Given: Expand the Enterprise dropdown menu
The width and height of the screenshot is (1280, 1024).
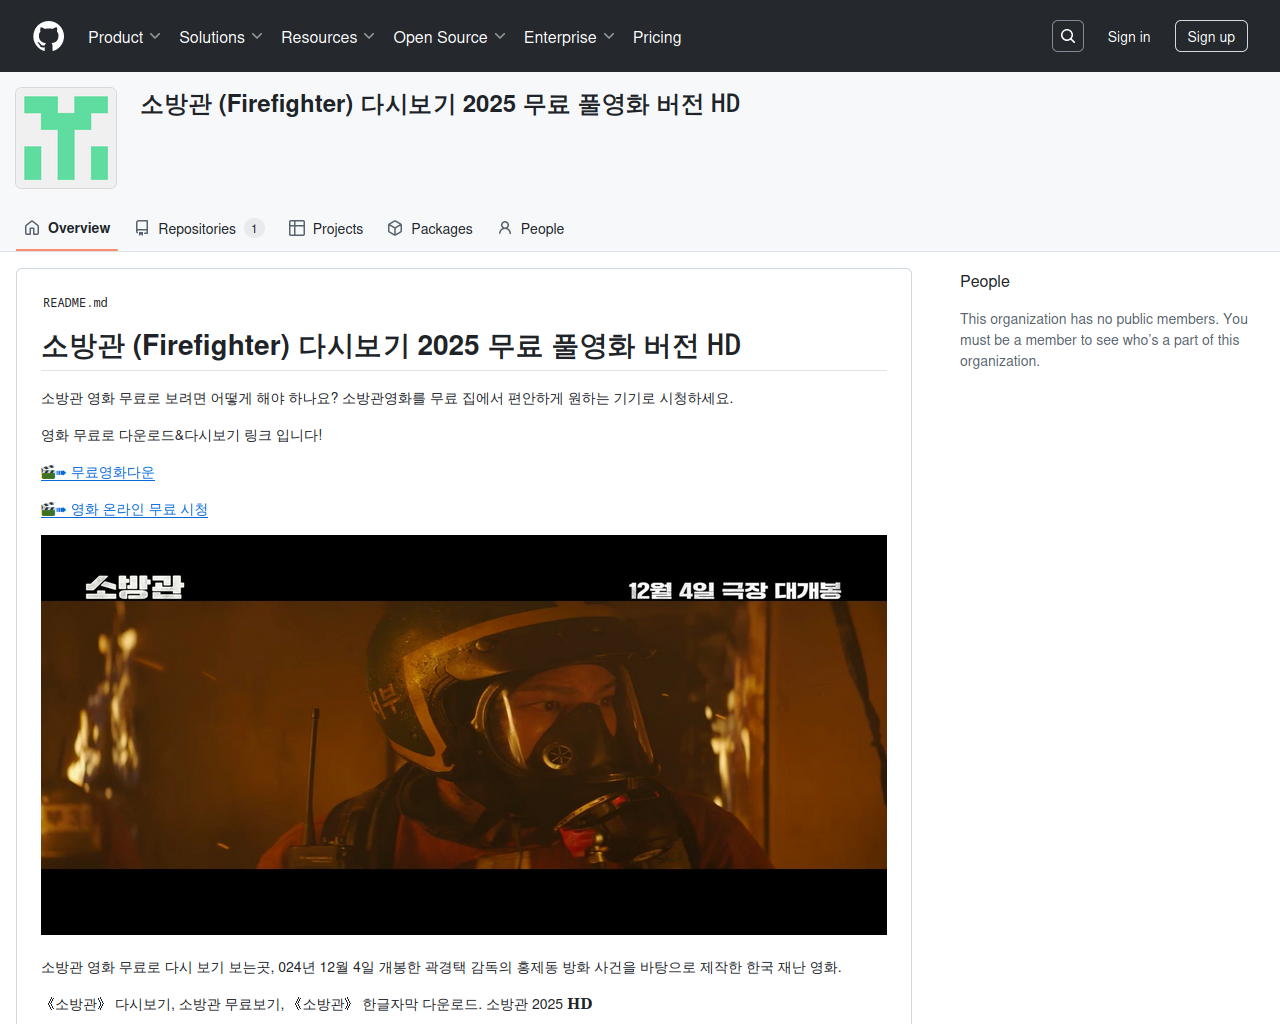Looking at the screenshot, I should click(568, 37).
